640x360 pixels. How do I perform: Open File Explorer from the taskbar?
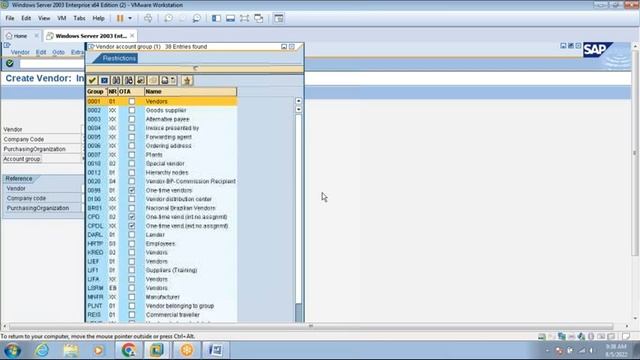[x=71, y=350]
